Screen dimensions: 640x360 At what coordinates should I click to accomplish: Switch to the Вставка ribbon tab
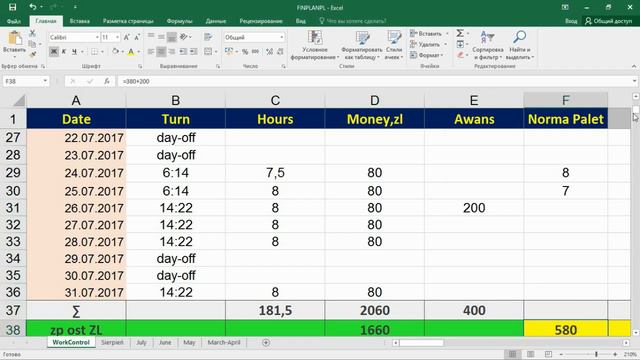coord(80,21)
